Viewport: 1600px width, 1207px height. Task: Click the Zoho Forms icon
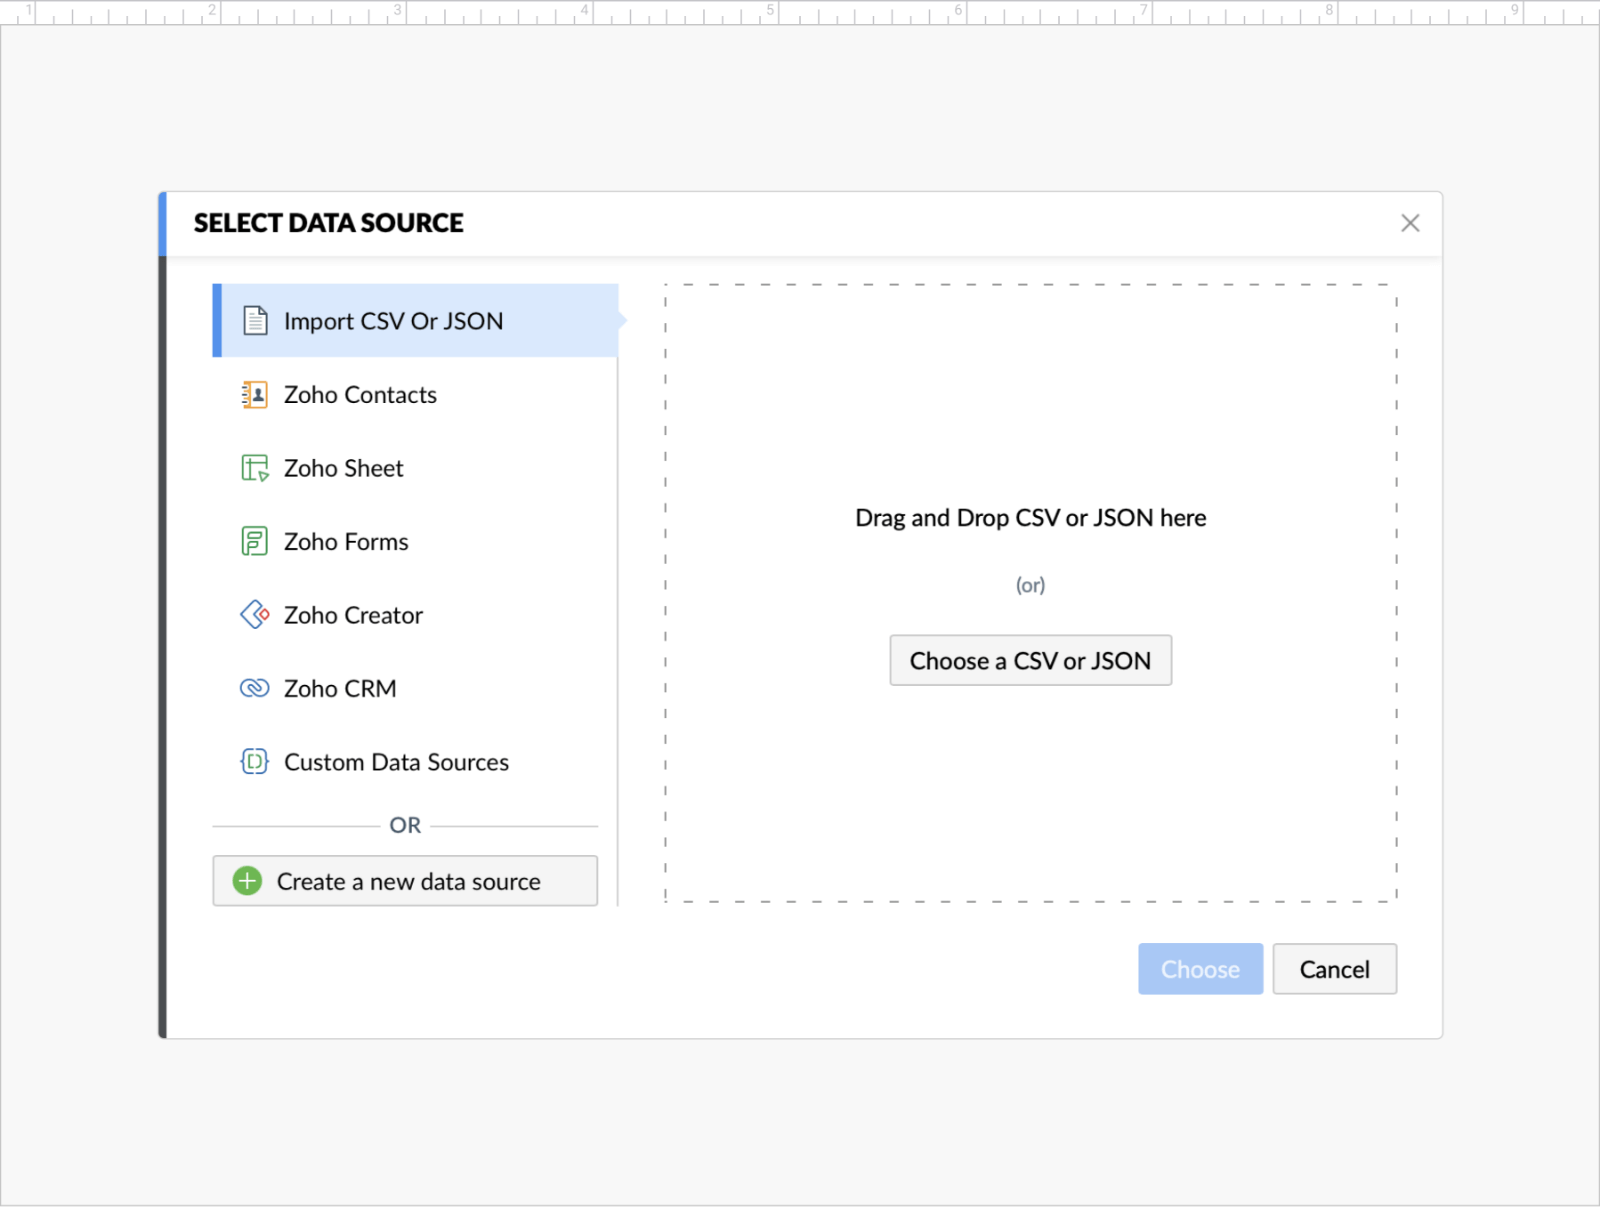255,542
